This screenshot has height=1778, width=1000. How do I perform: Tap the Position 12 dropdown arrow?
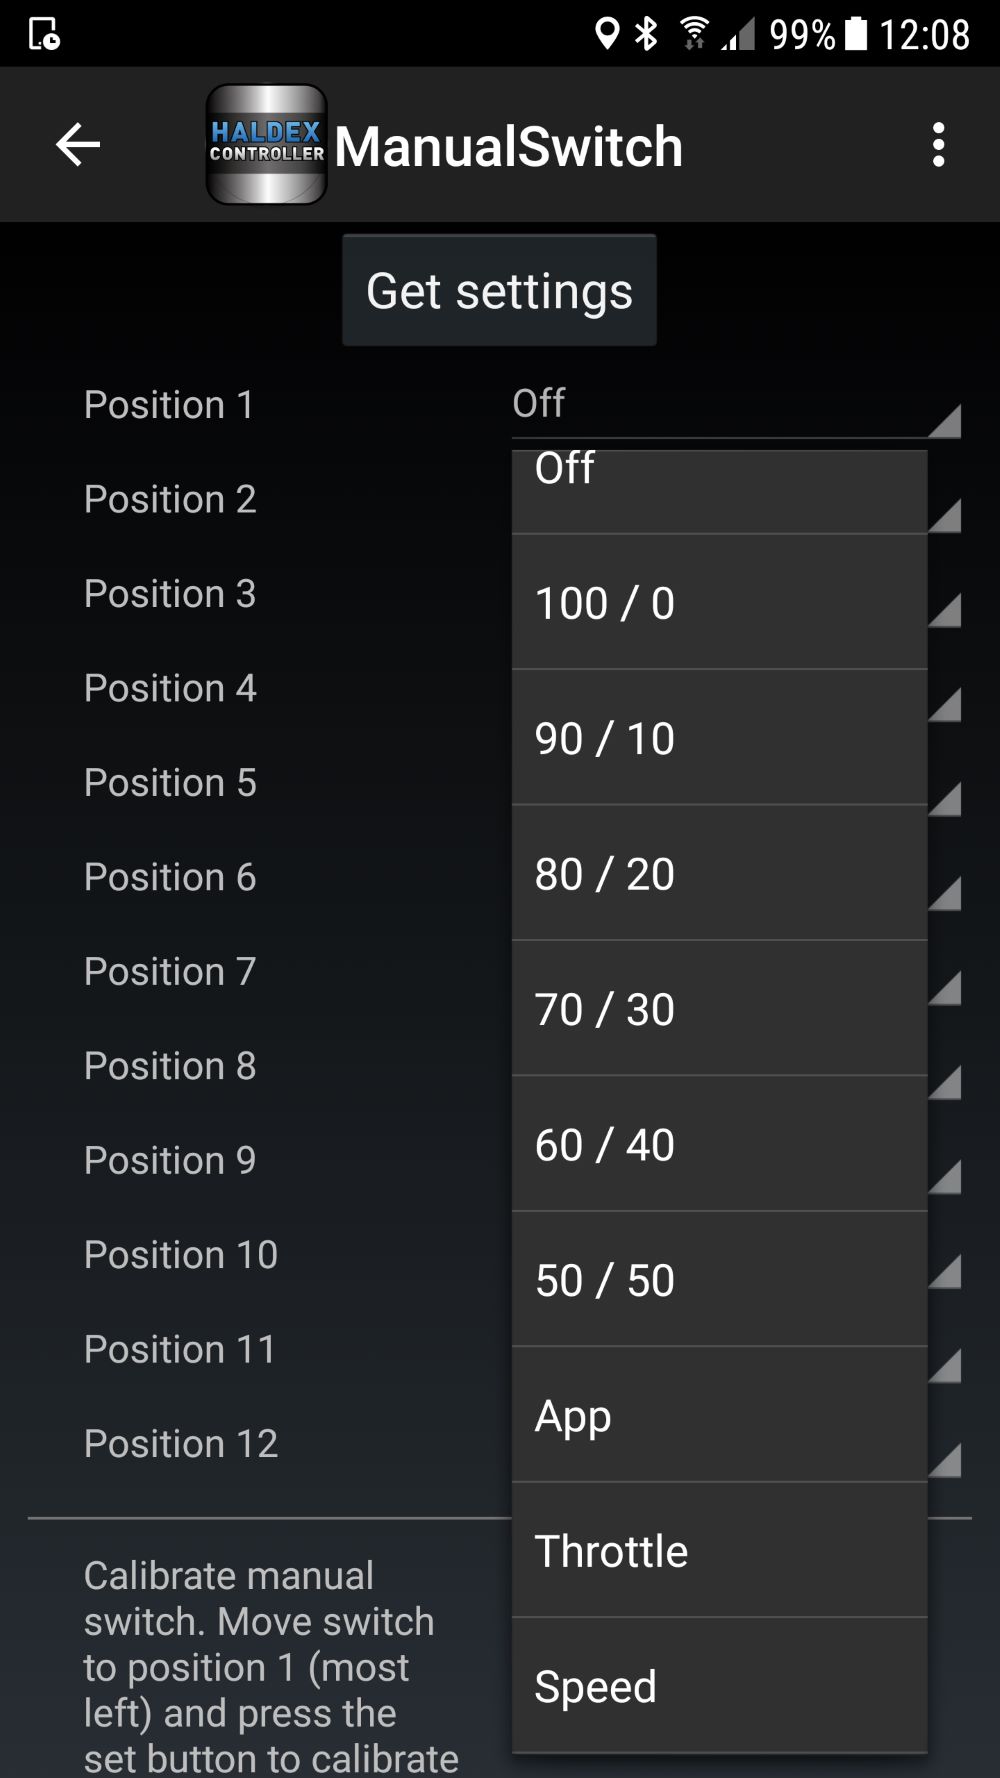pyautogui.click(x=945, y=1460)
